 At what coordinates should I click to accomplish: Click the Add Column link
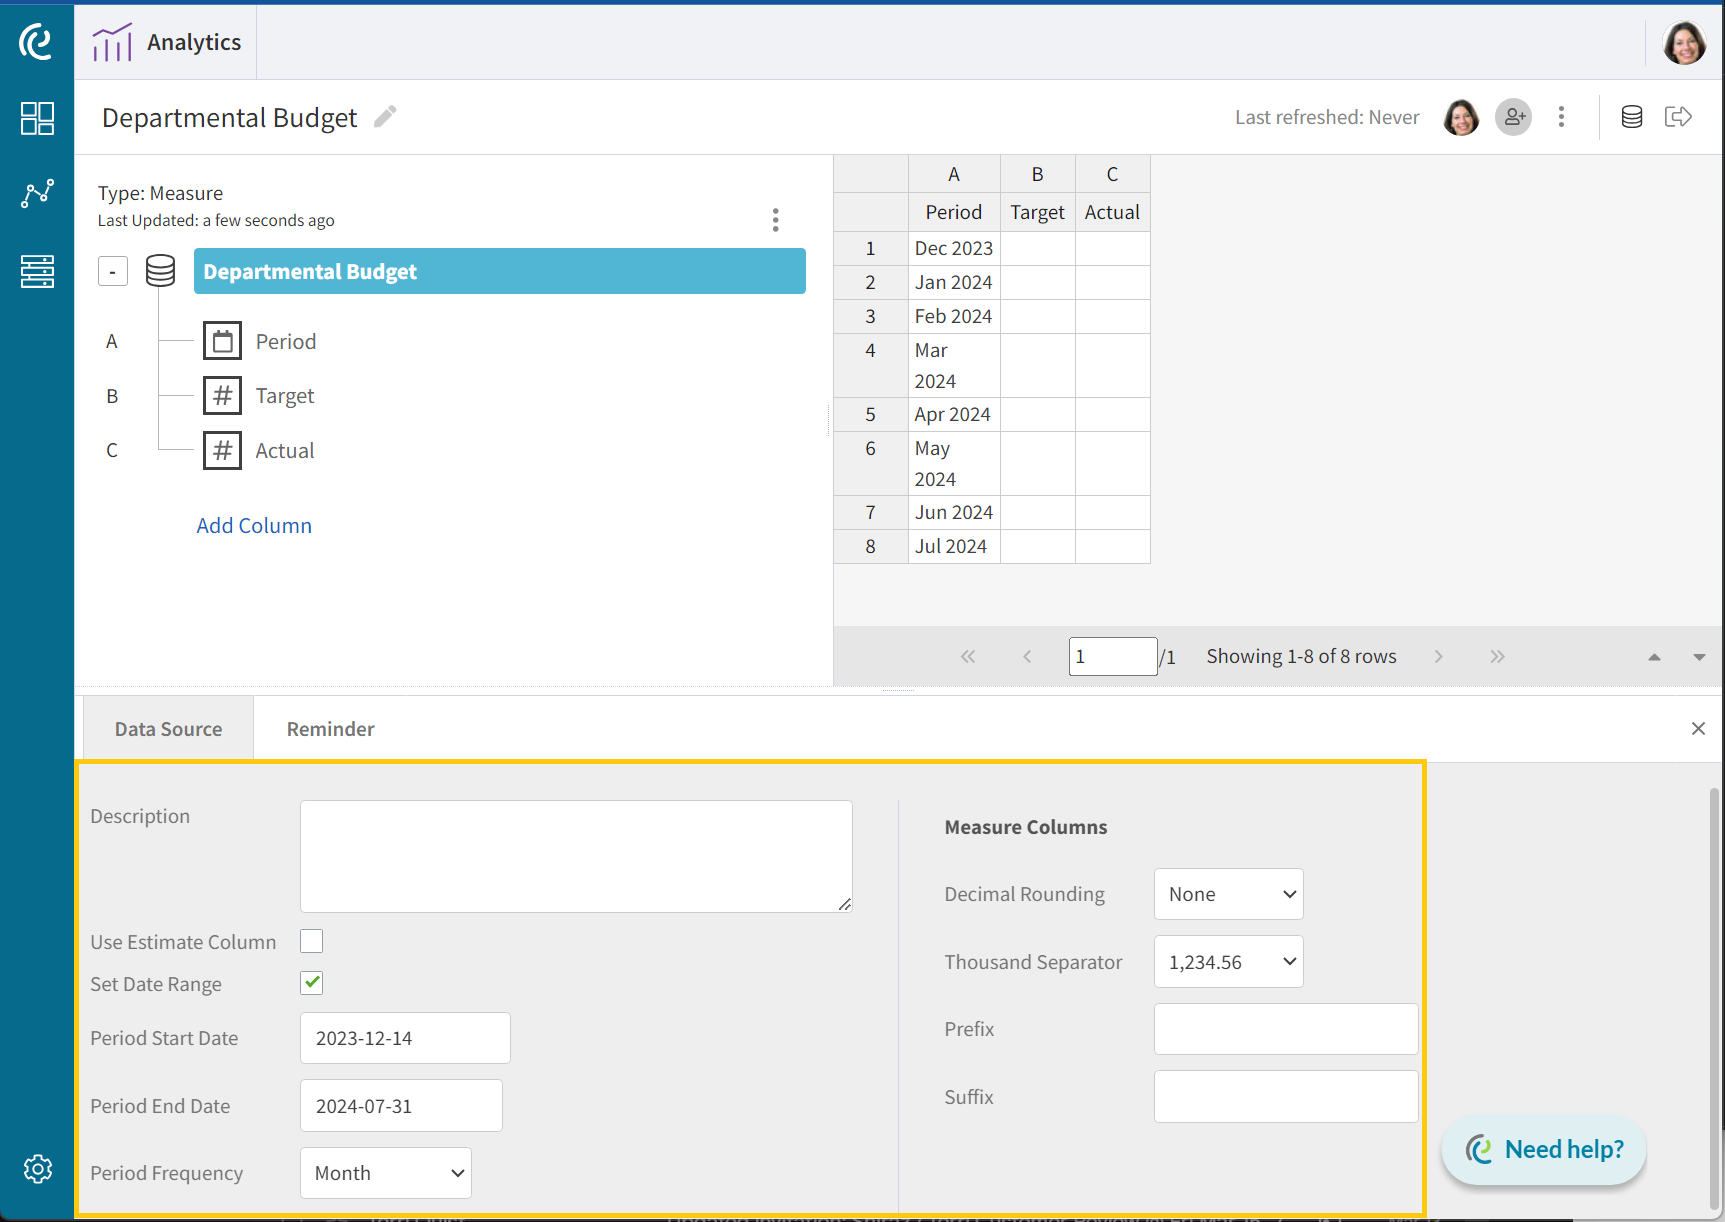tap(254, 525)
